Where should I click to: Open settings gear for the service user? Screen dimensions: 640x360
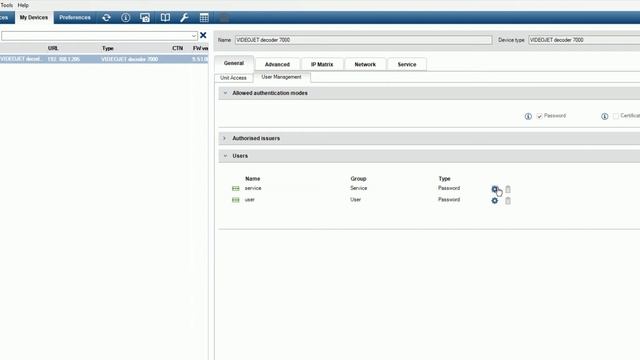494,189
